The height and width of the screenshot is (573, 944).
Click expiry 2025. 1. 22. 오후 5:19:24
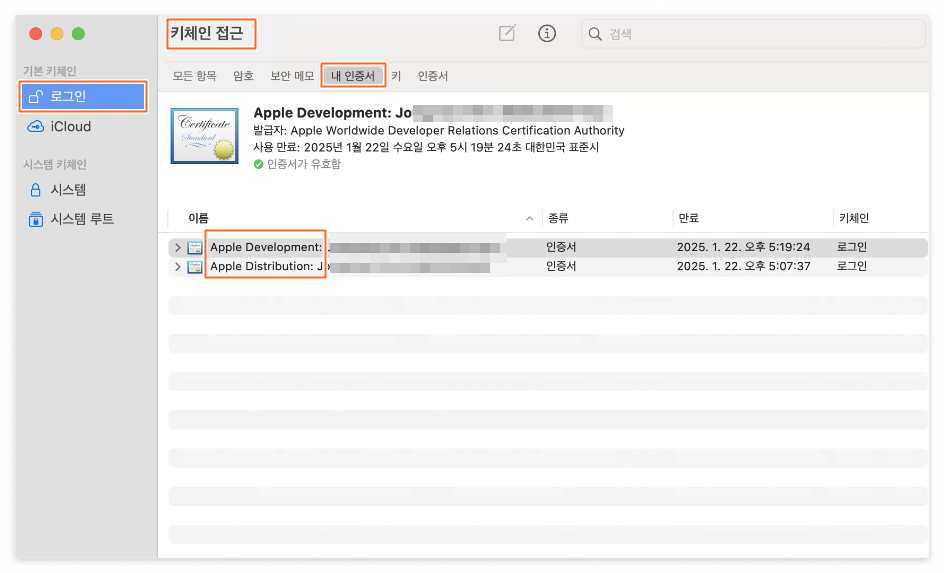tap(744, 247)
